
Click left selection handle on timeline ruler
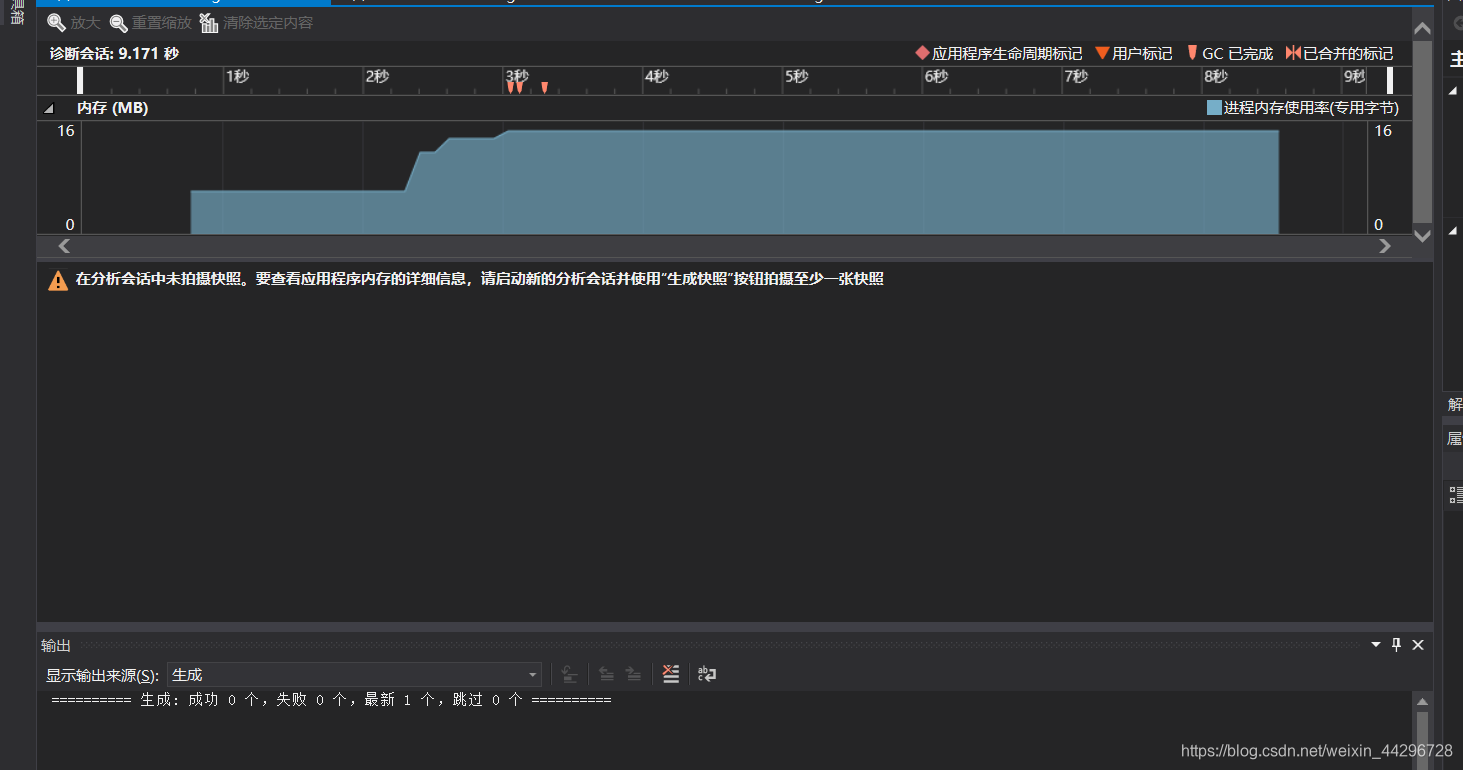point(80,80)
